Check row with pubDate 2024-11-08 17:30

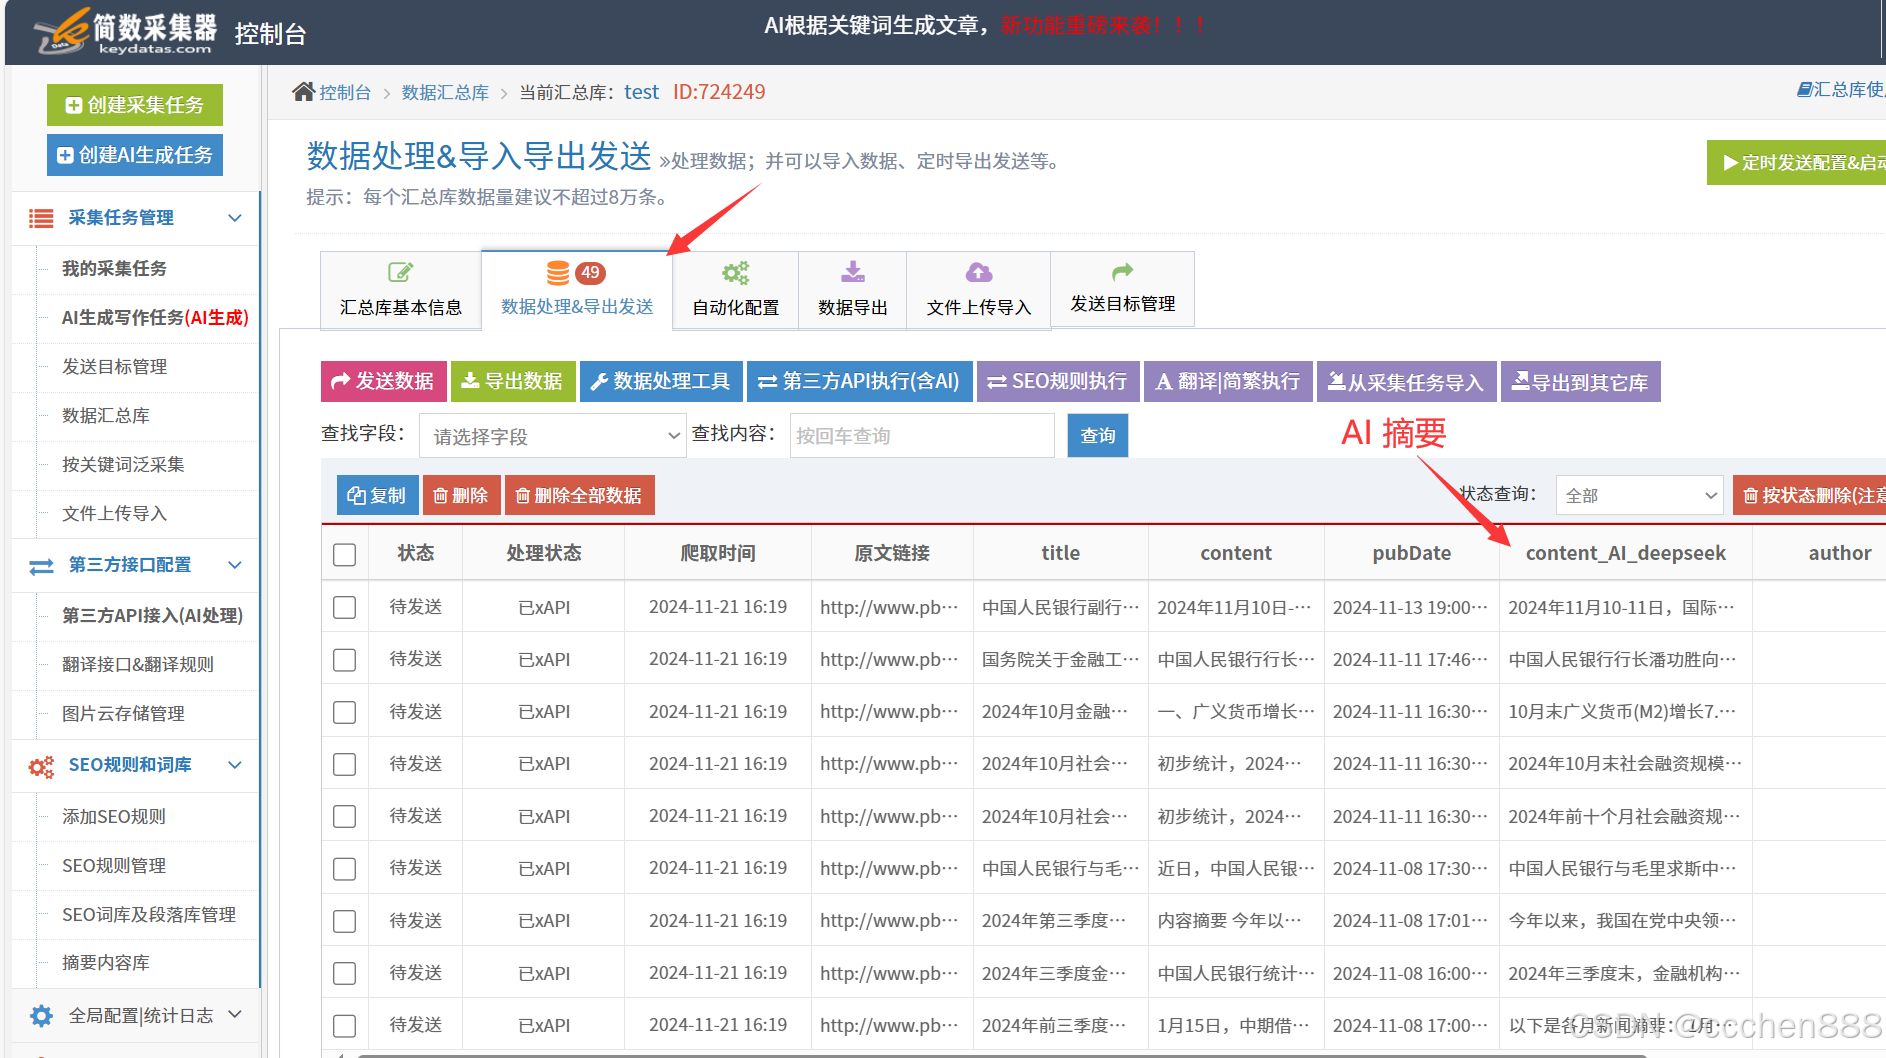[x=345, y=869]
